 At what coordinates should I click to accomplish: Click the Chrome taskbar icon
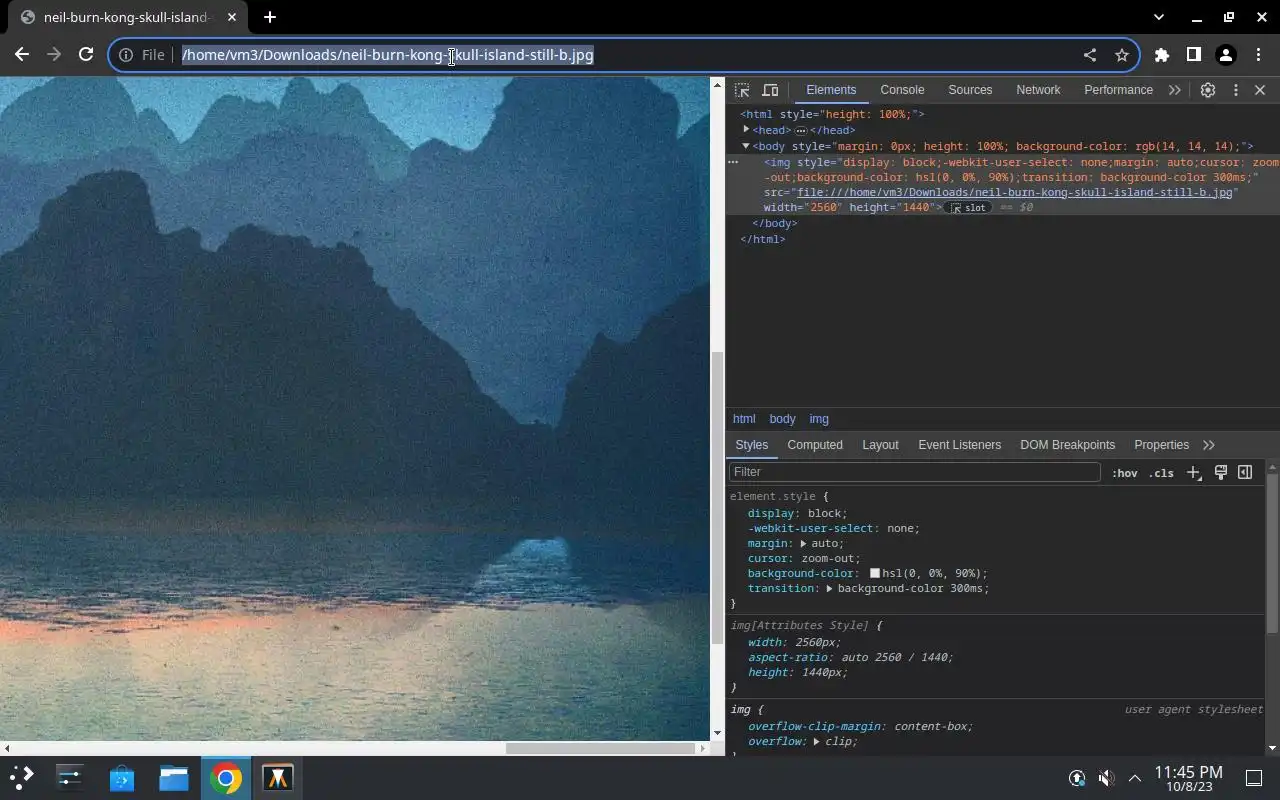tap(226, 777)
